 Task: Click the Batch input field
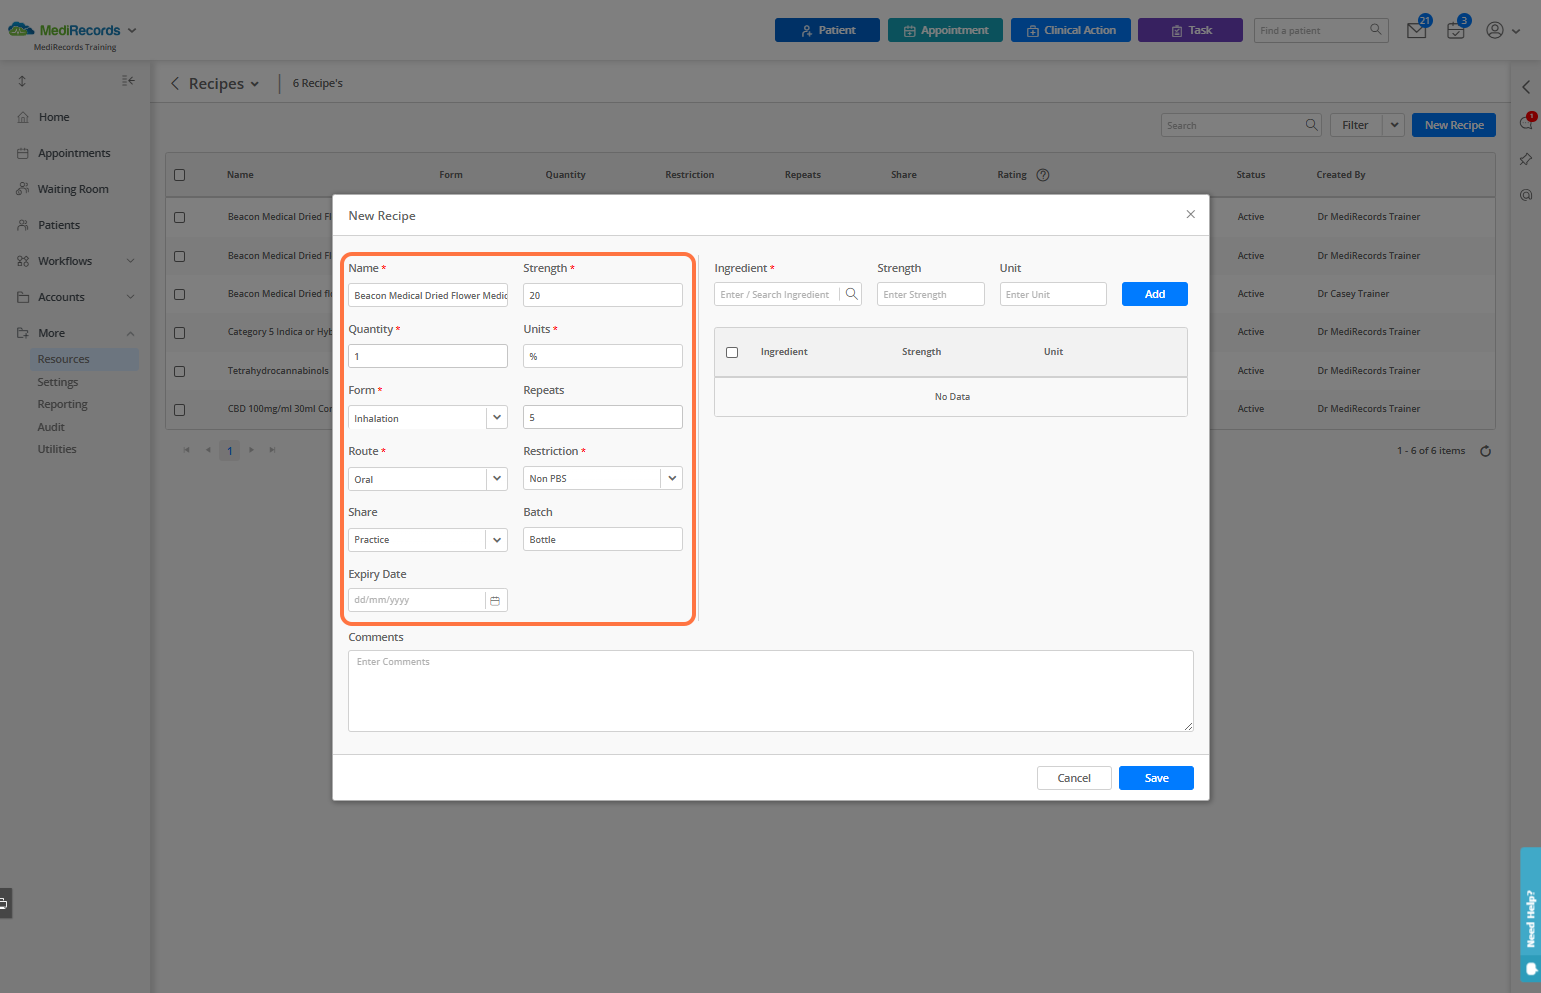603,539
